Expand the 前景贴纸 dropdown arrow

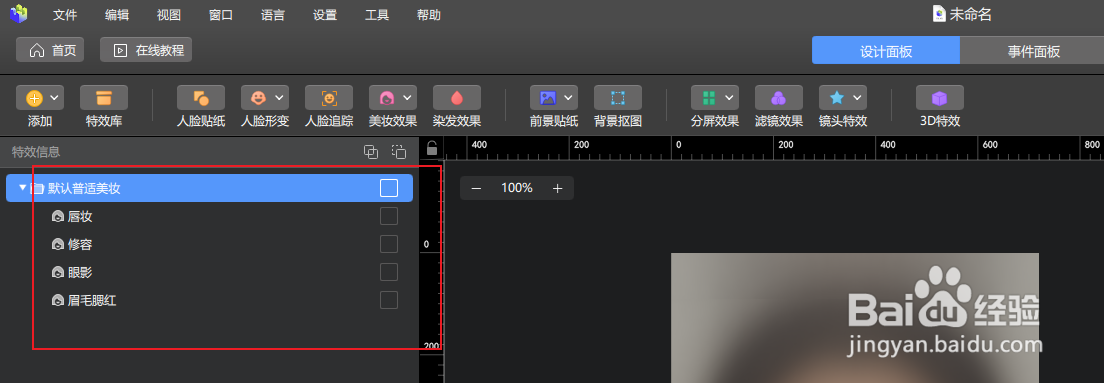[568, 98]
